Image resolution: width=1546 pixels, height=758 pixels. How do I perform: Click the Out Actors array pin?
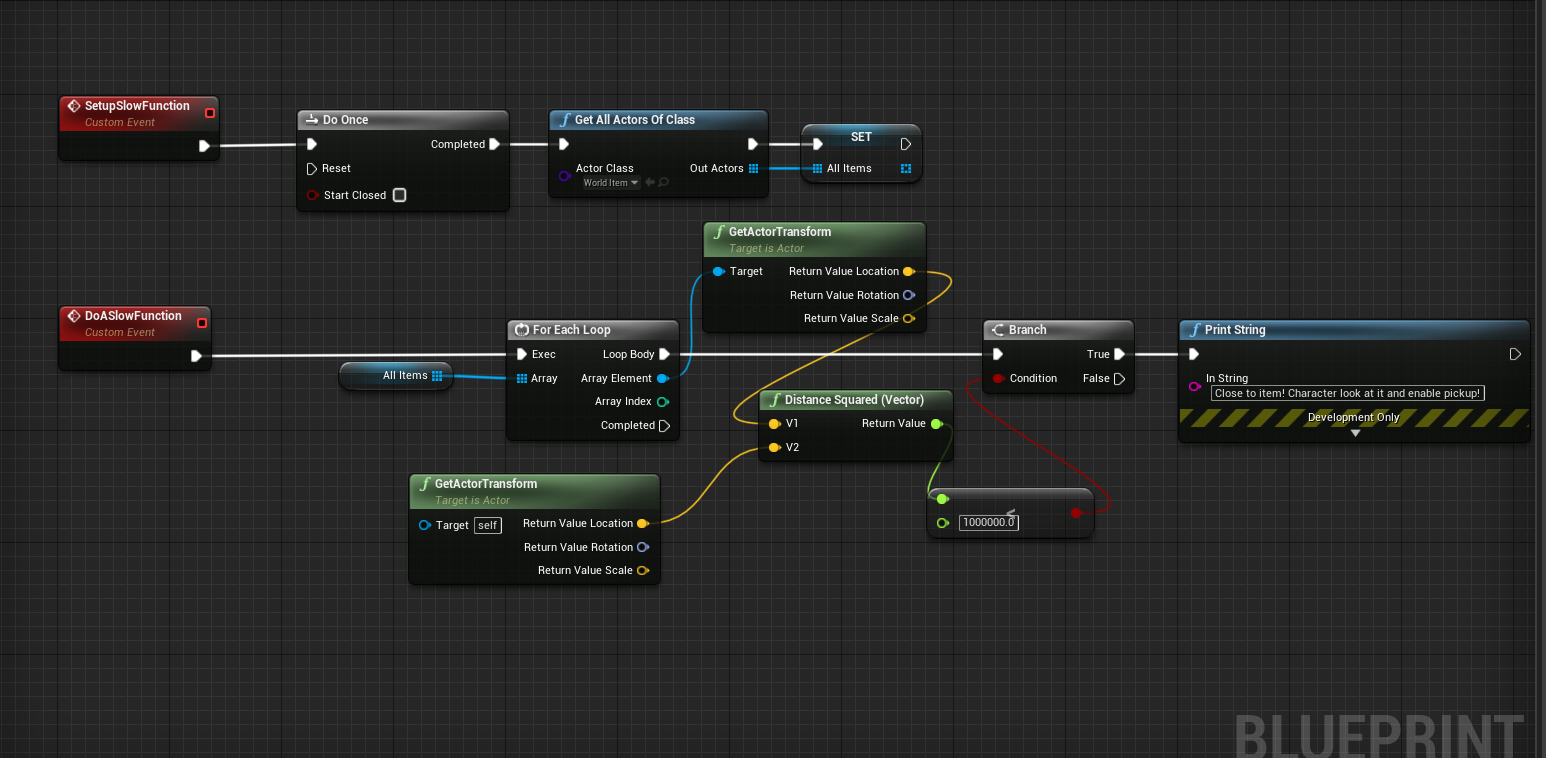(753, 168)
